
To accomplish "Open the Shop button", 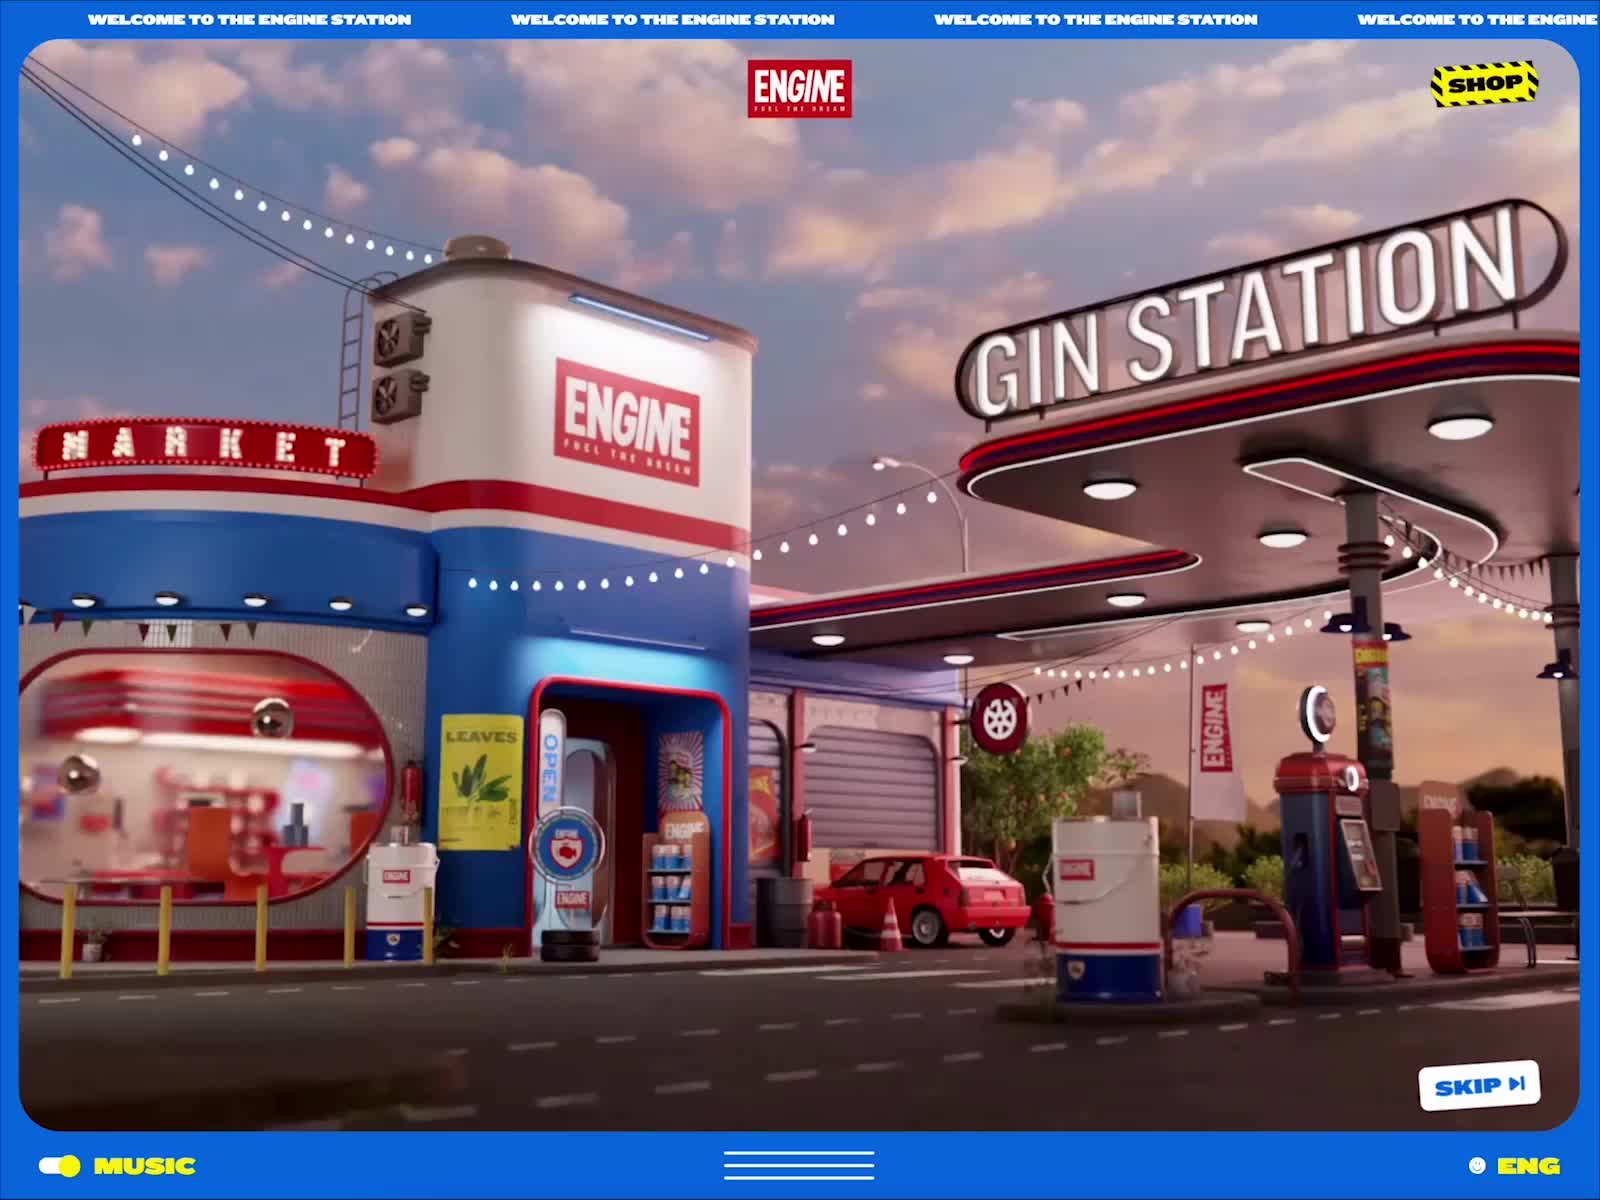I will coord(1485,84).
